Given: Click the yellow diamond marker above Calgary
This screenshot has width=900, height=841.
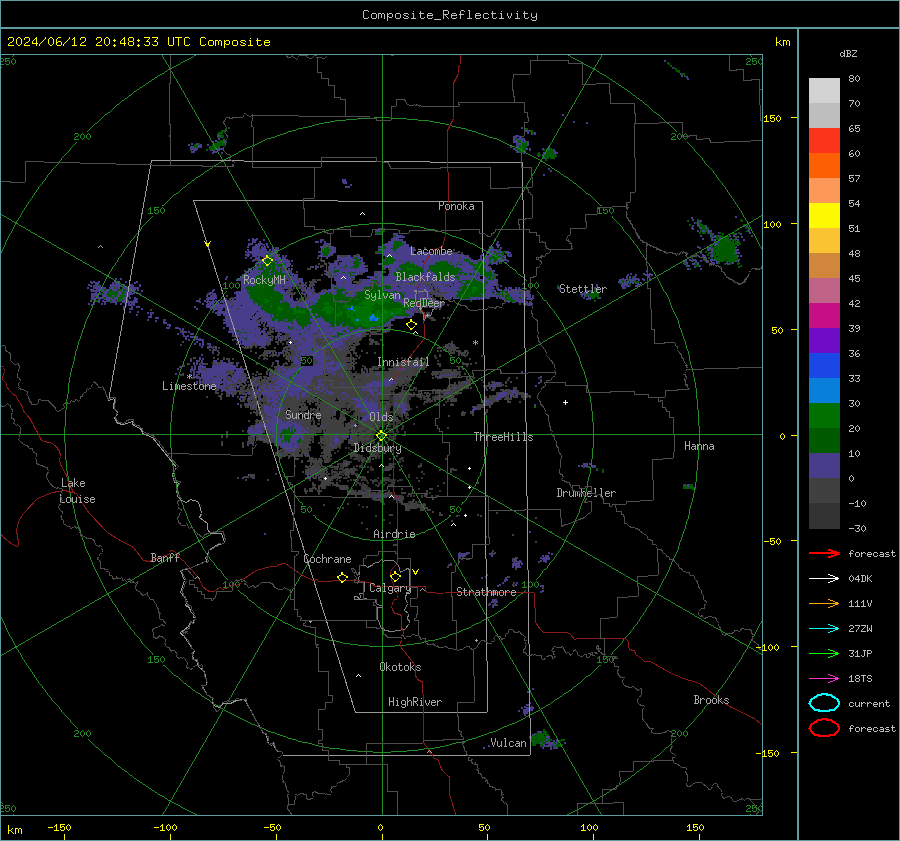Looking at the screenshot, I should 395,576.
